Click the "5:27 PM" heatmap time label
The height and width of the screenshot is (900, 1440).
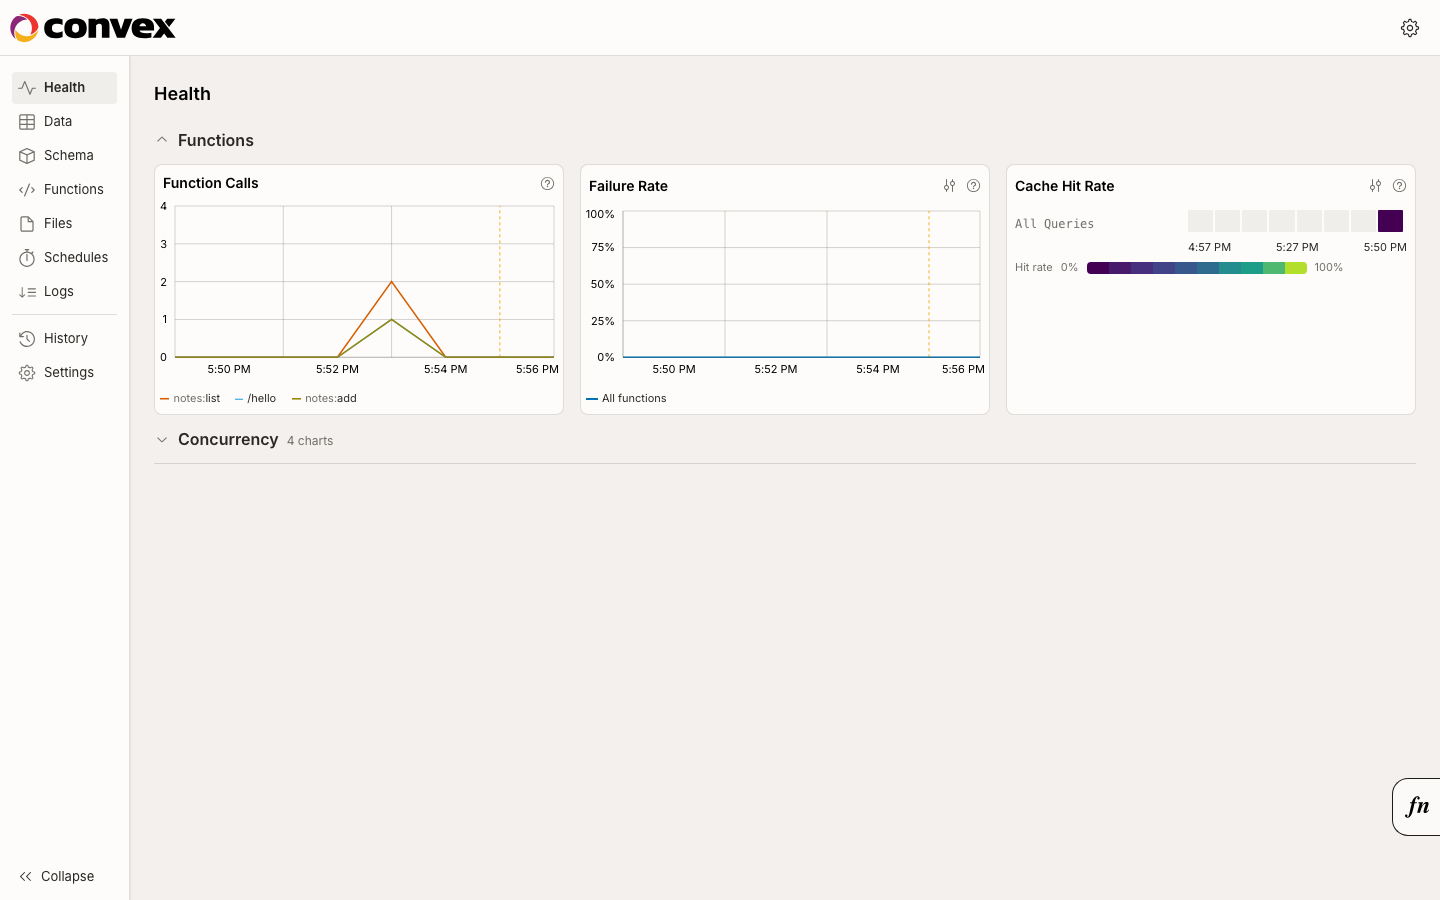[1297, 247]
